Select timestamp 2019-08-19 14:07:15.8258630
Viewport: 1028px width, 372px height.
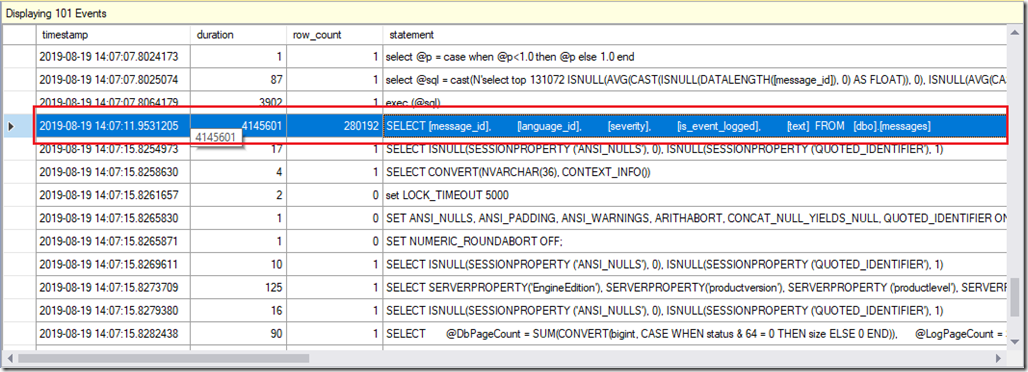pyautogui.click(x=113, y=172)
